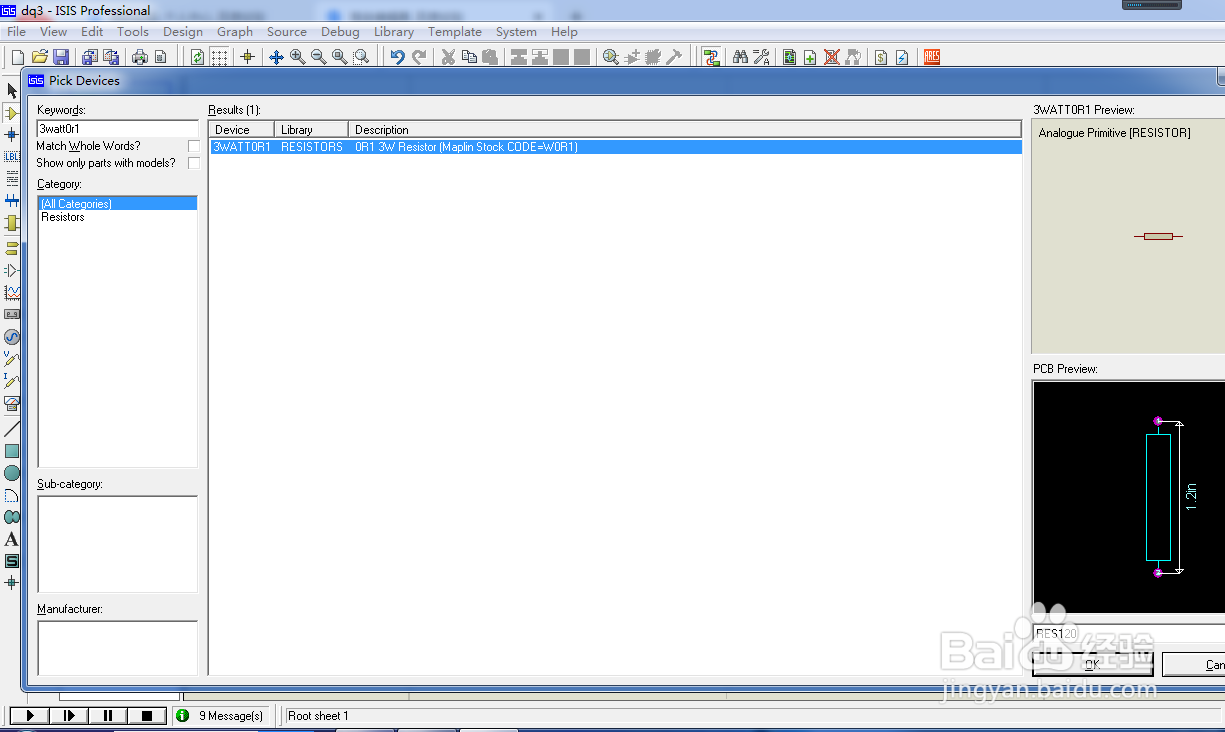This screenshot has height=732, width=1225.
Task: Toggle the grid dots icon
Action: (219, 57)
